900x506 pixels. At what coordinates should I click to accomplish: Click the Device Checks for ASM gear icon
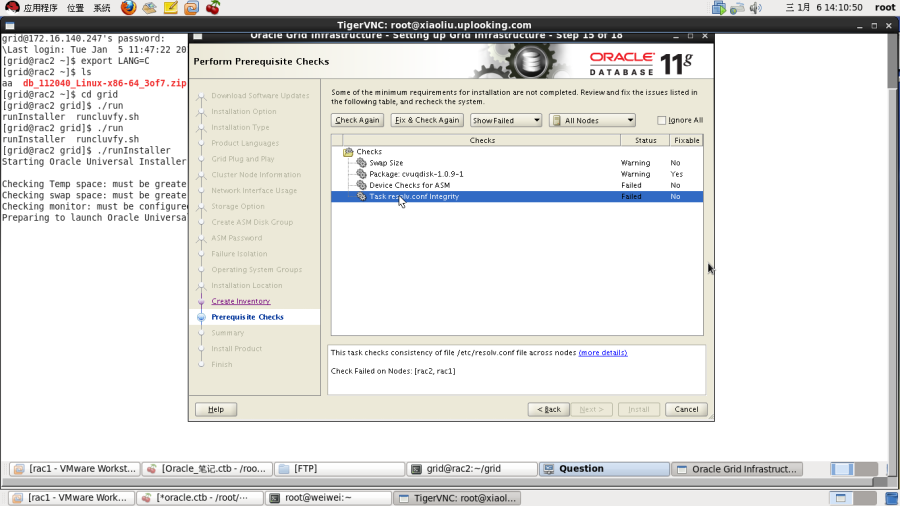[361, 185]
